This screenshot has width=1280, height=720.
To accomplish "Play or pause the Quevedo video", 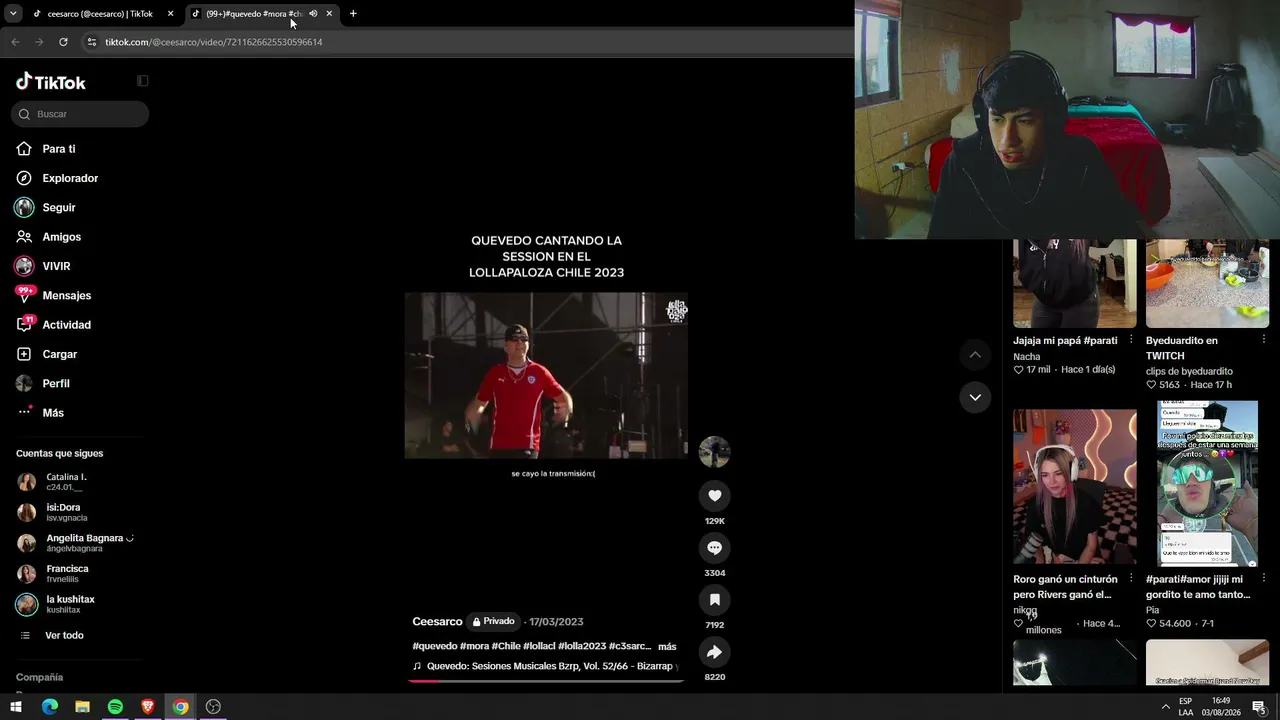I will point(546,376).
